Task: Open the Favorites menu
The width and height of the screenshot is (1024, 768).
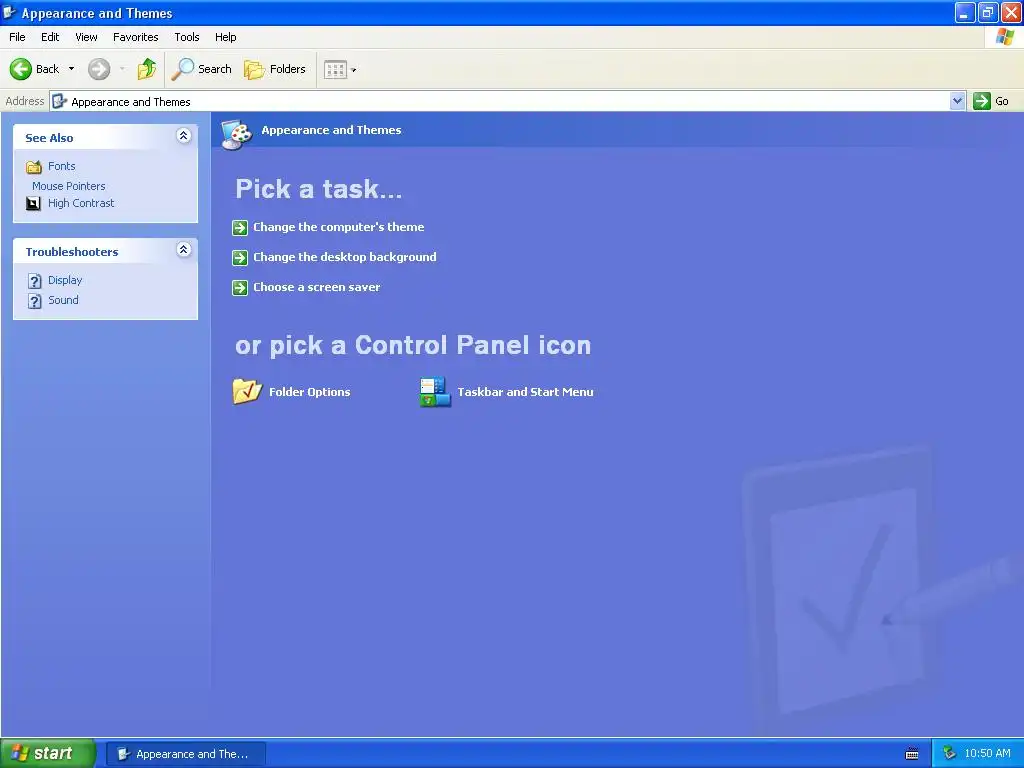Action: (135, 37)
